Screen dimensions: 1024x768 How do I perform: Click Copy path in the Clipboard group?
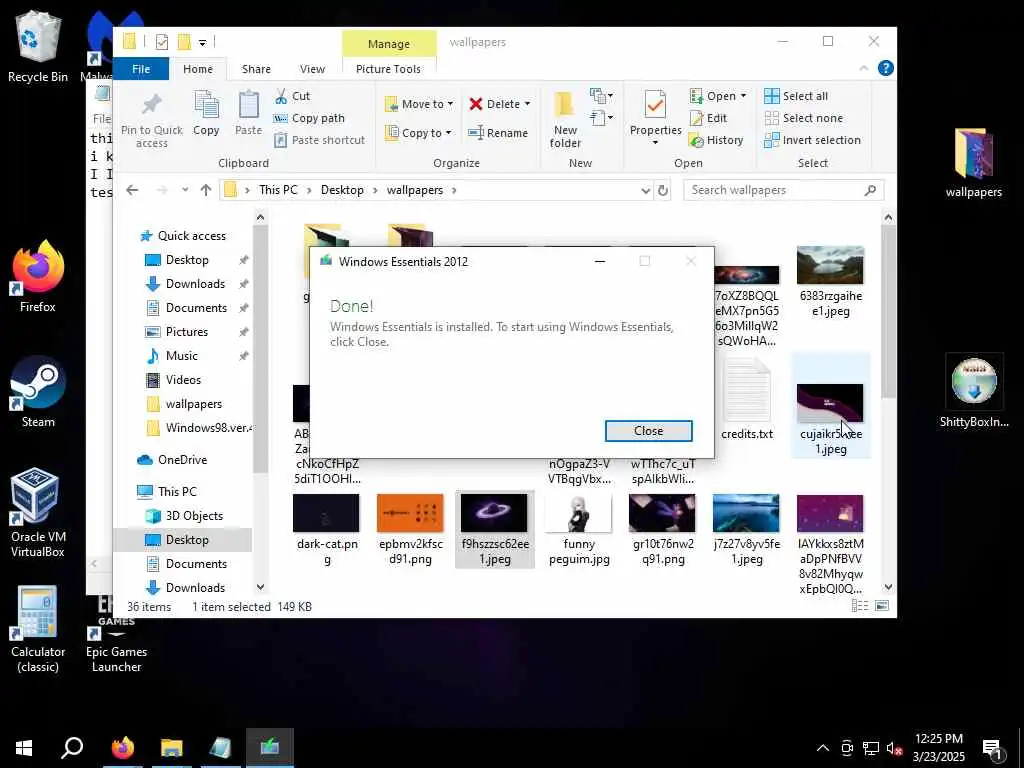pyautogui.click(x=309, y=118)
